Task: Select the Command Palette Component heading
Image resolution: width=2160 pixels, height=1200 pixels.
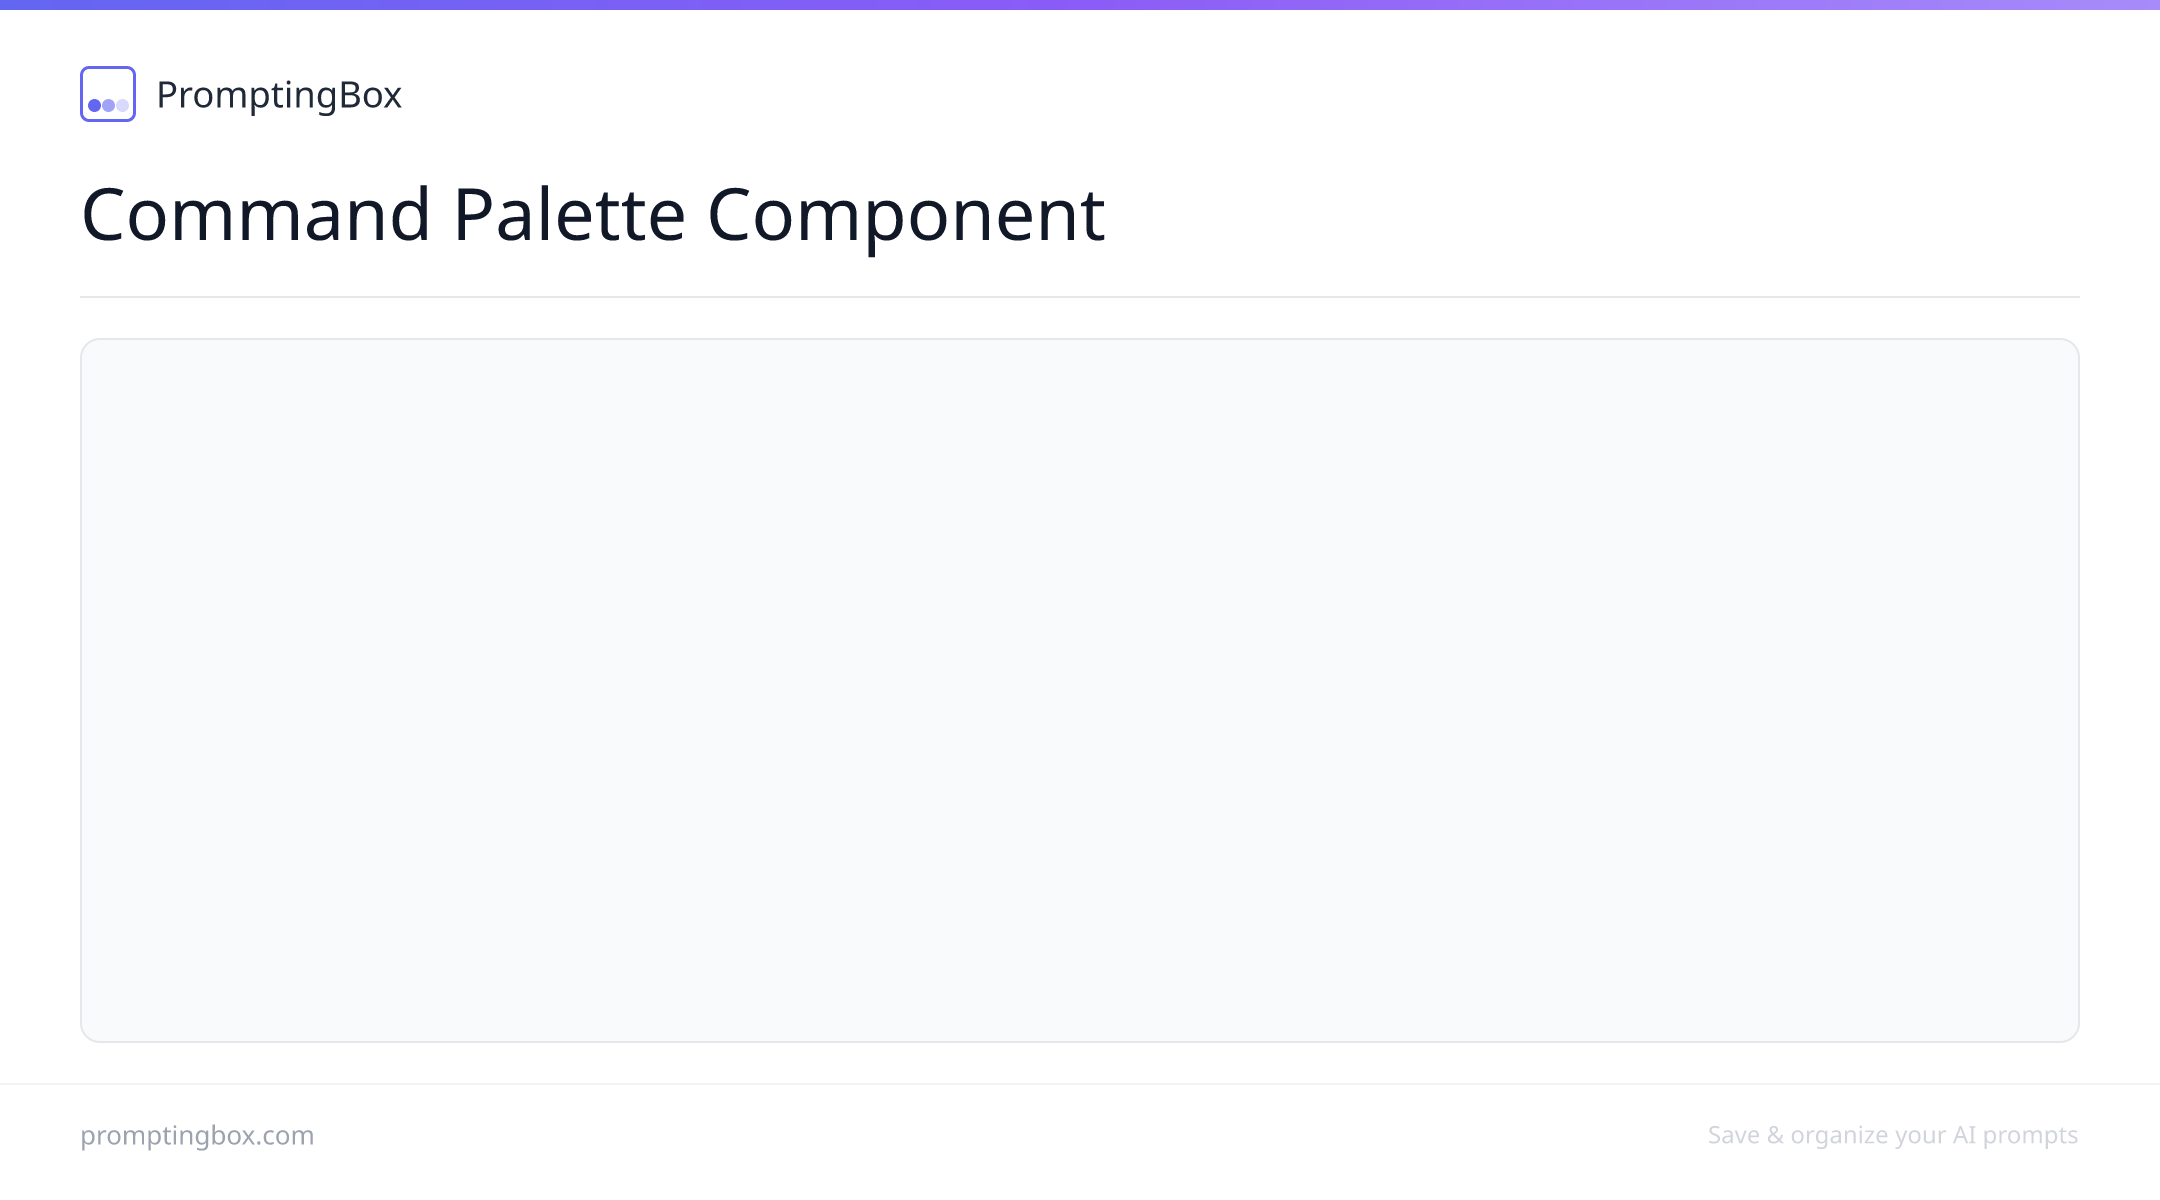Action: click(x=593, y=215)
